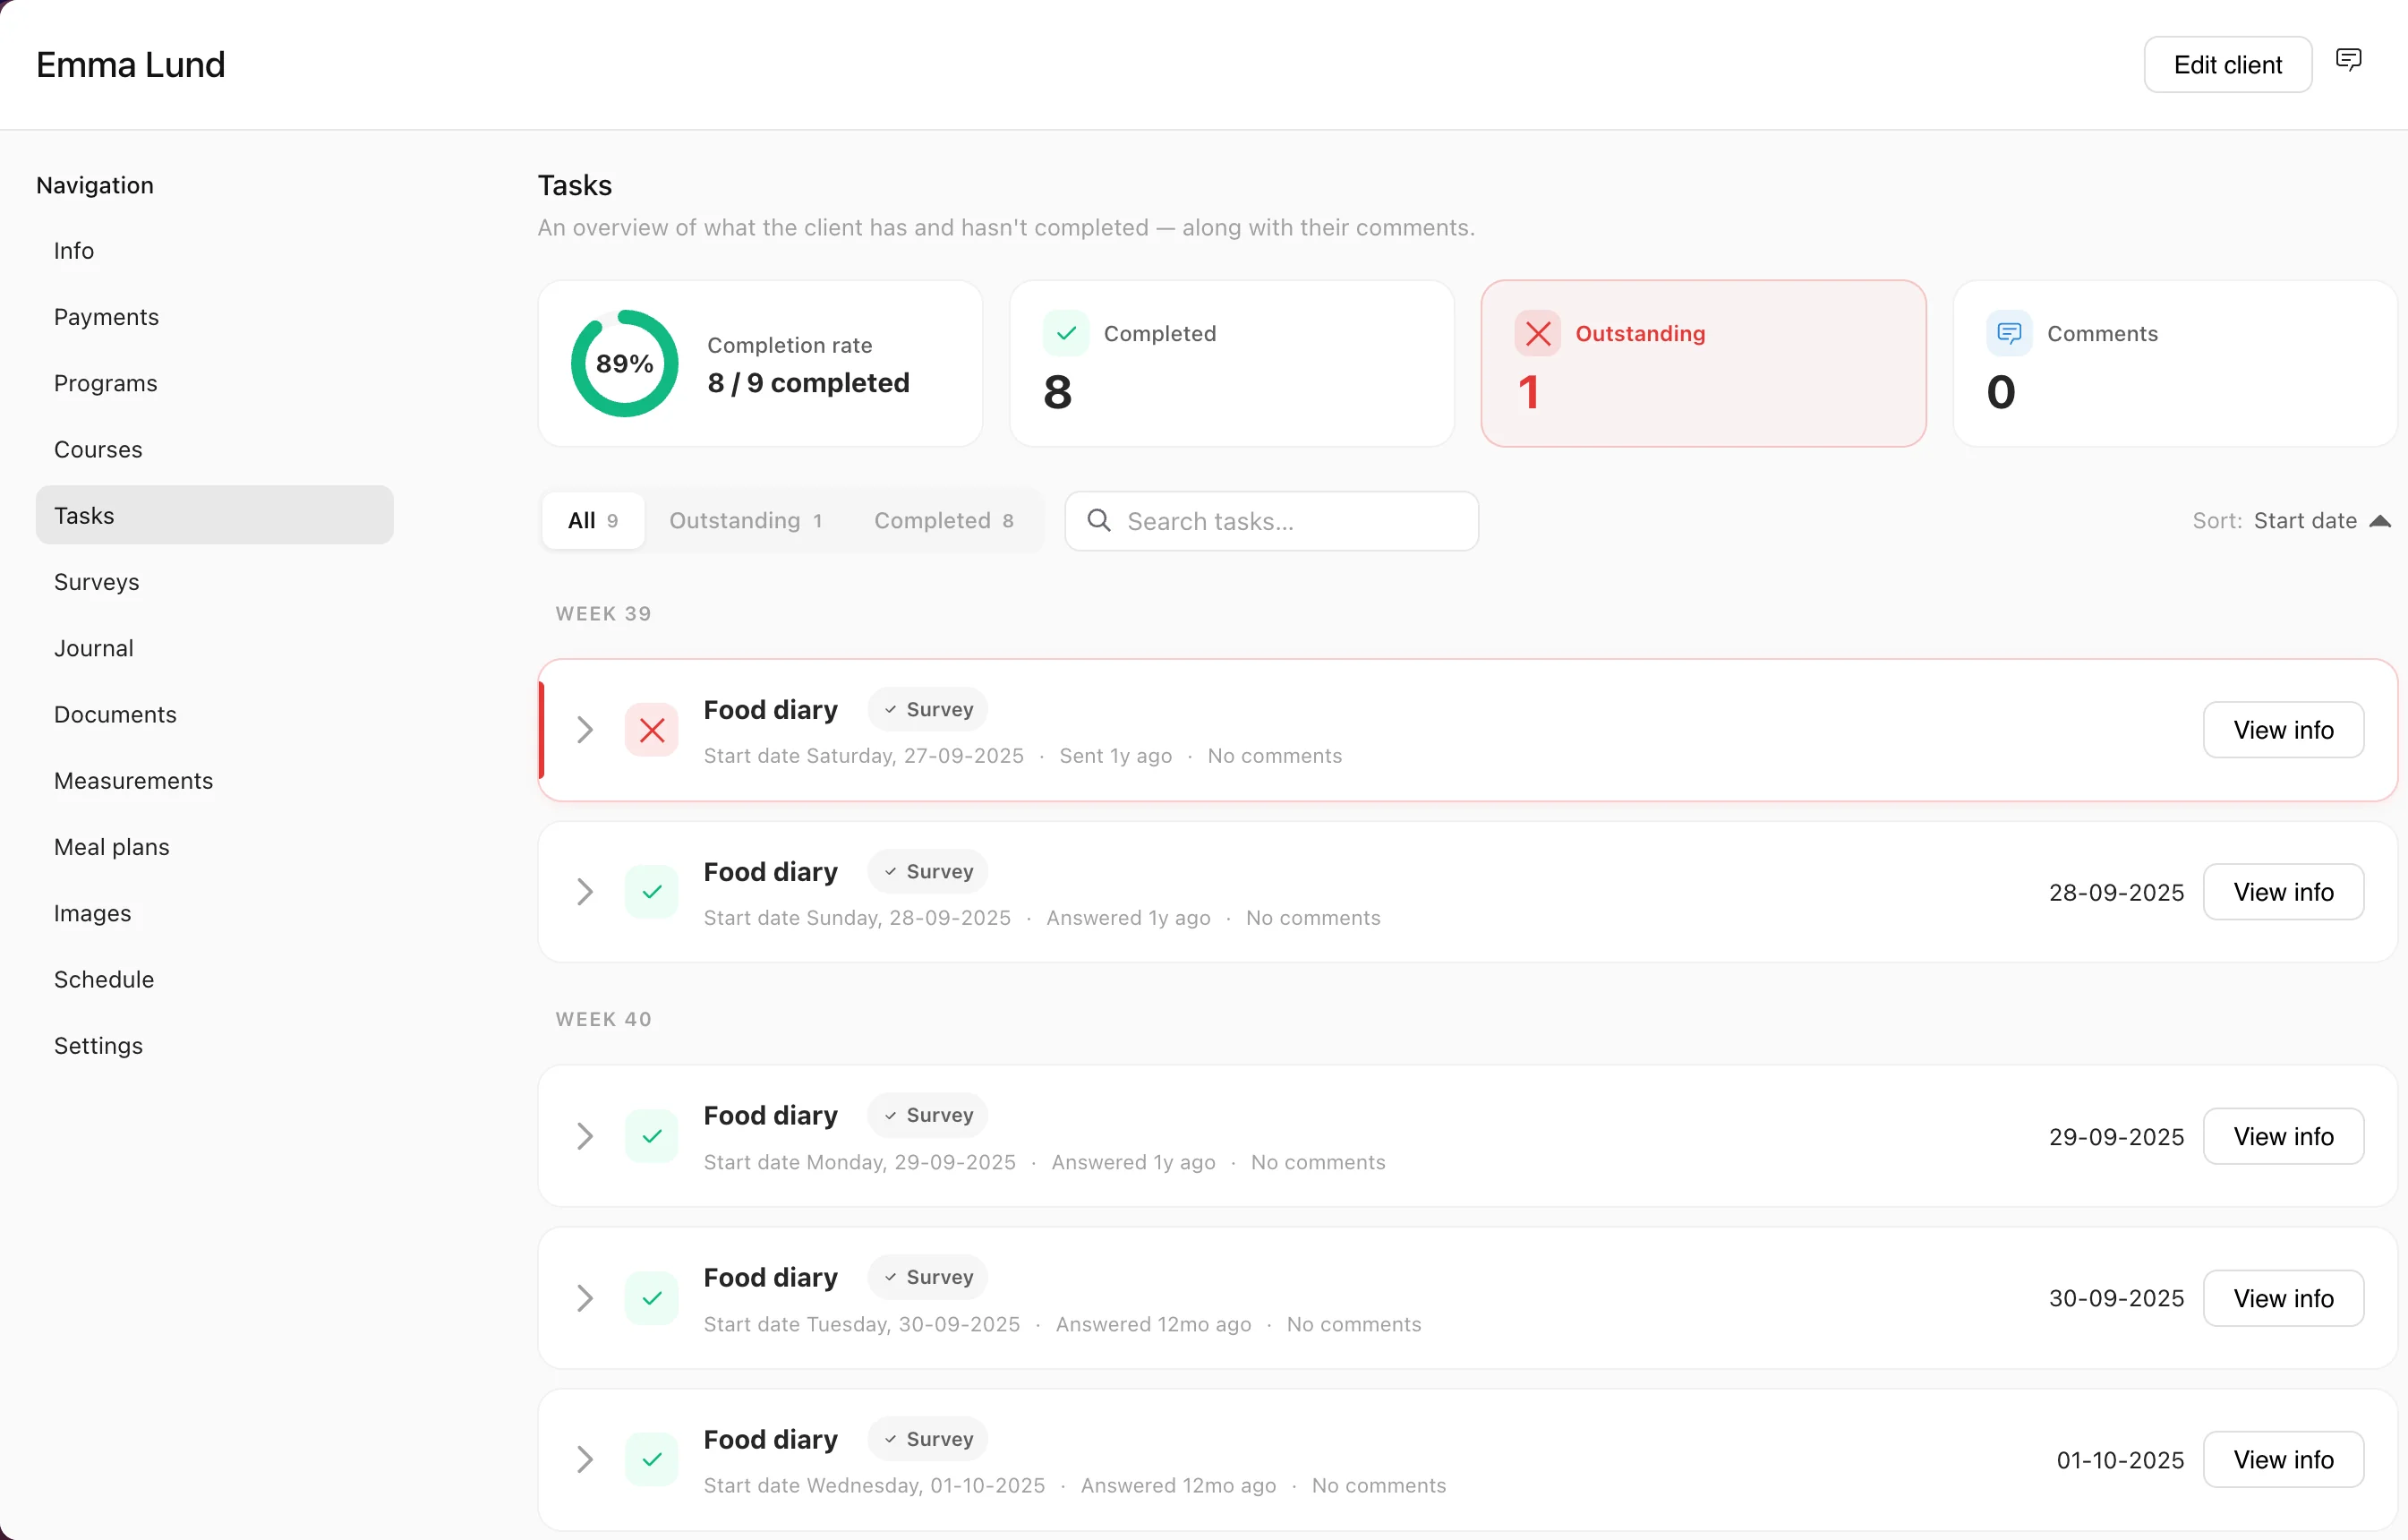Click the WEEK 39 group heading

pyautogui.click(x=603, y=614)
